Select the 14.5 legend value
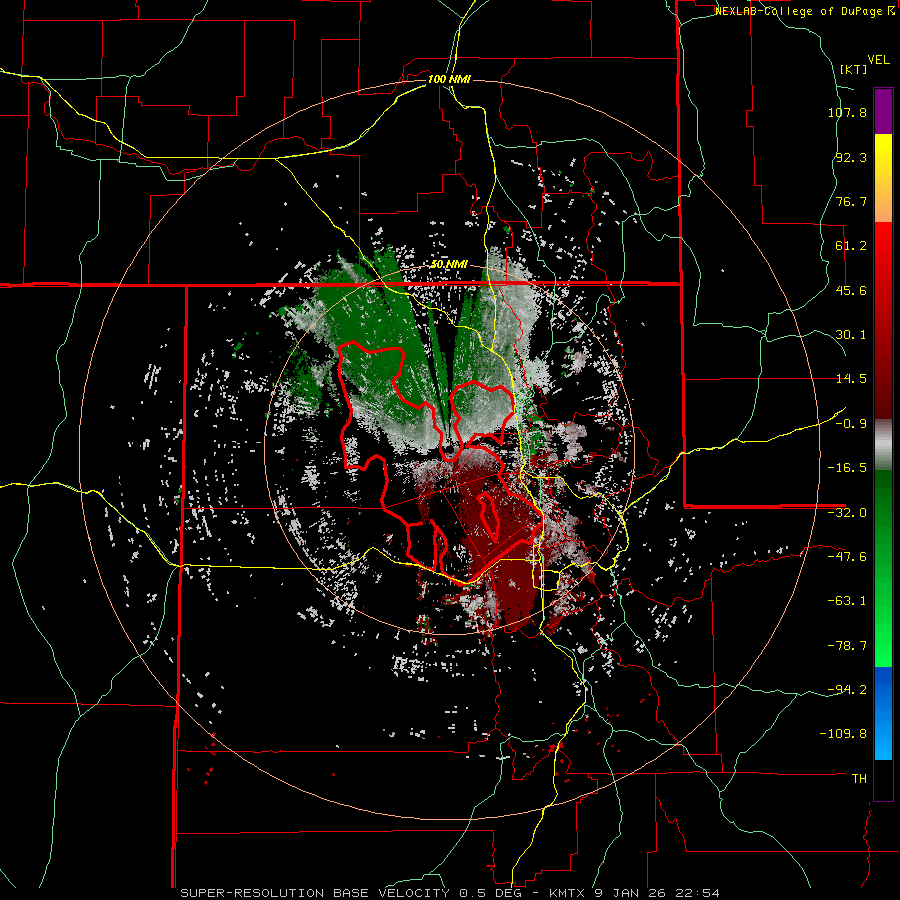 click(x=851, y=379)
